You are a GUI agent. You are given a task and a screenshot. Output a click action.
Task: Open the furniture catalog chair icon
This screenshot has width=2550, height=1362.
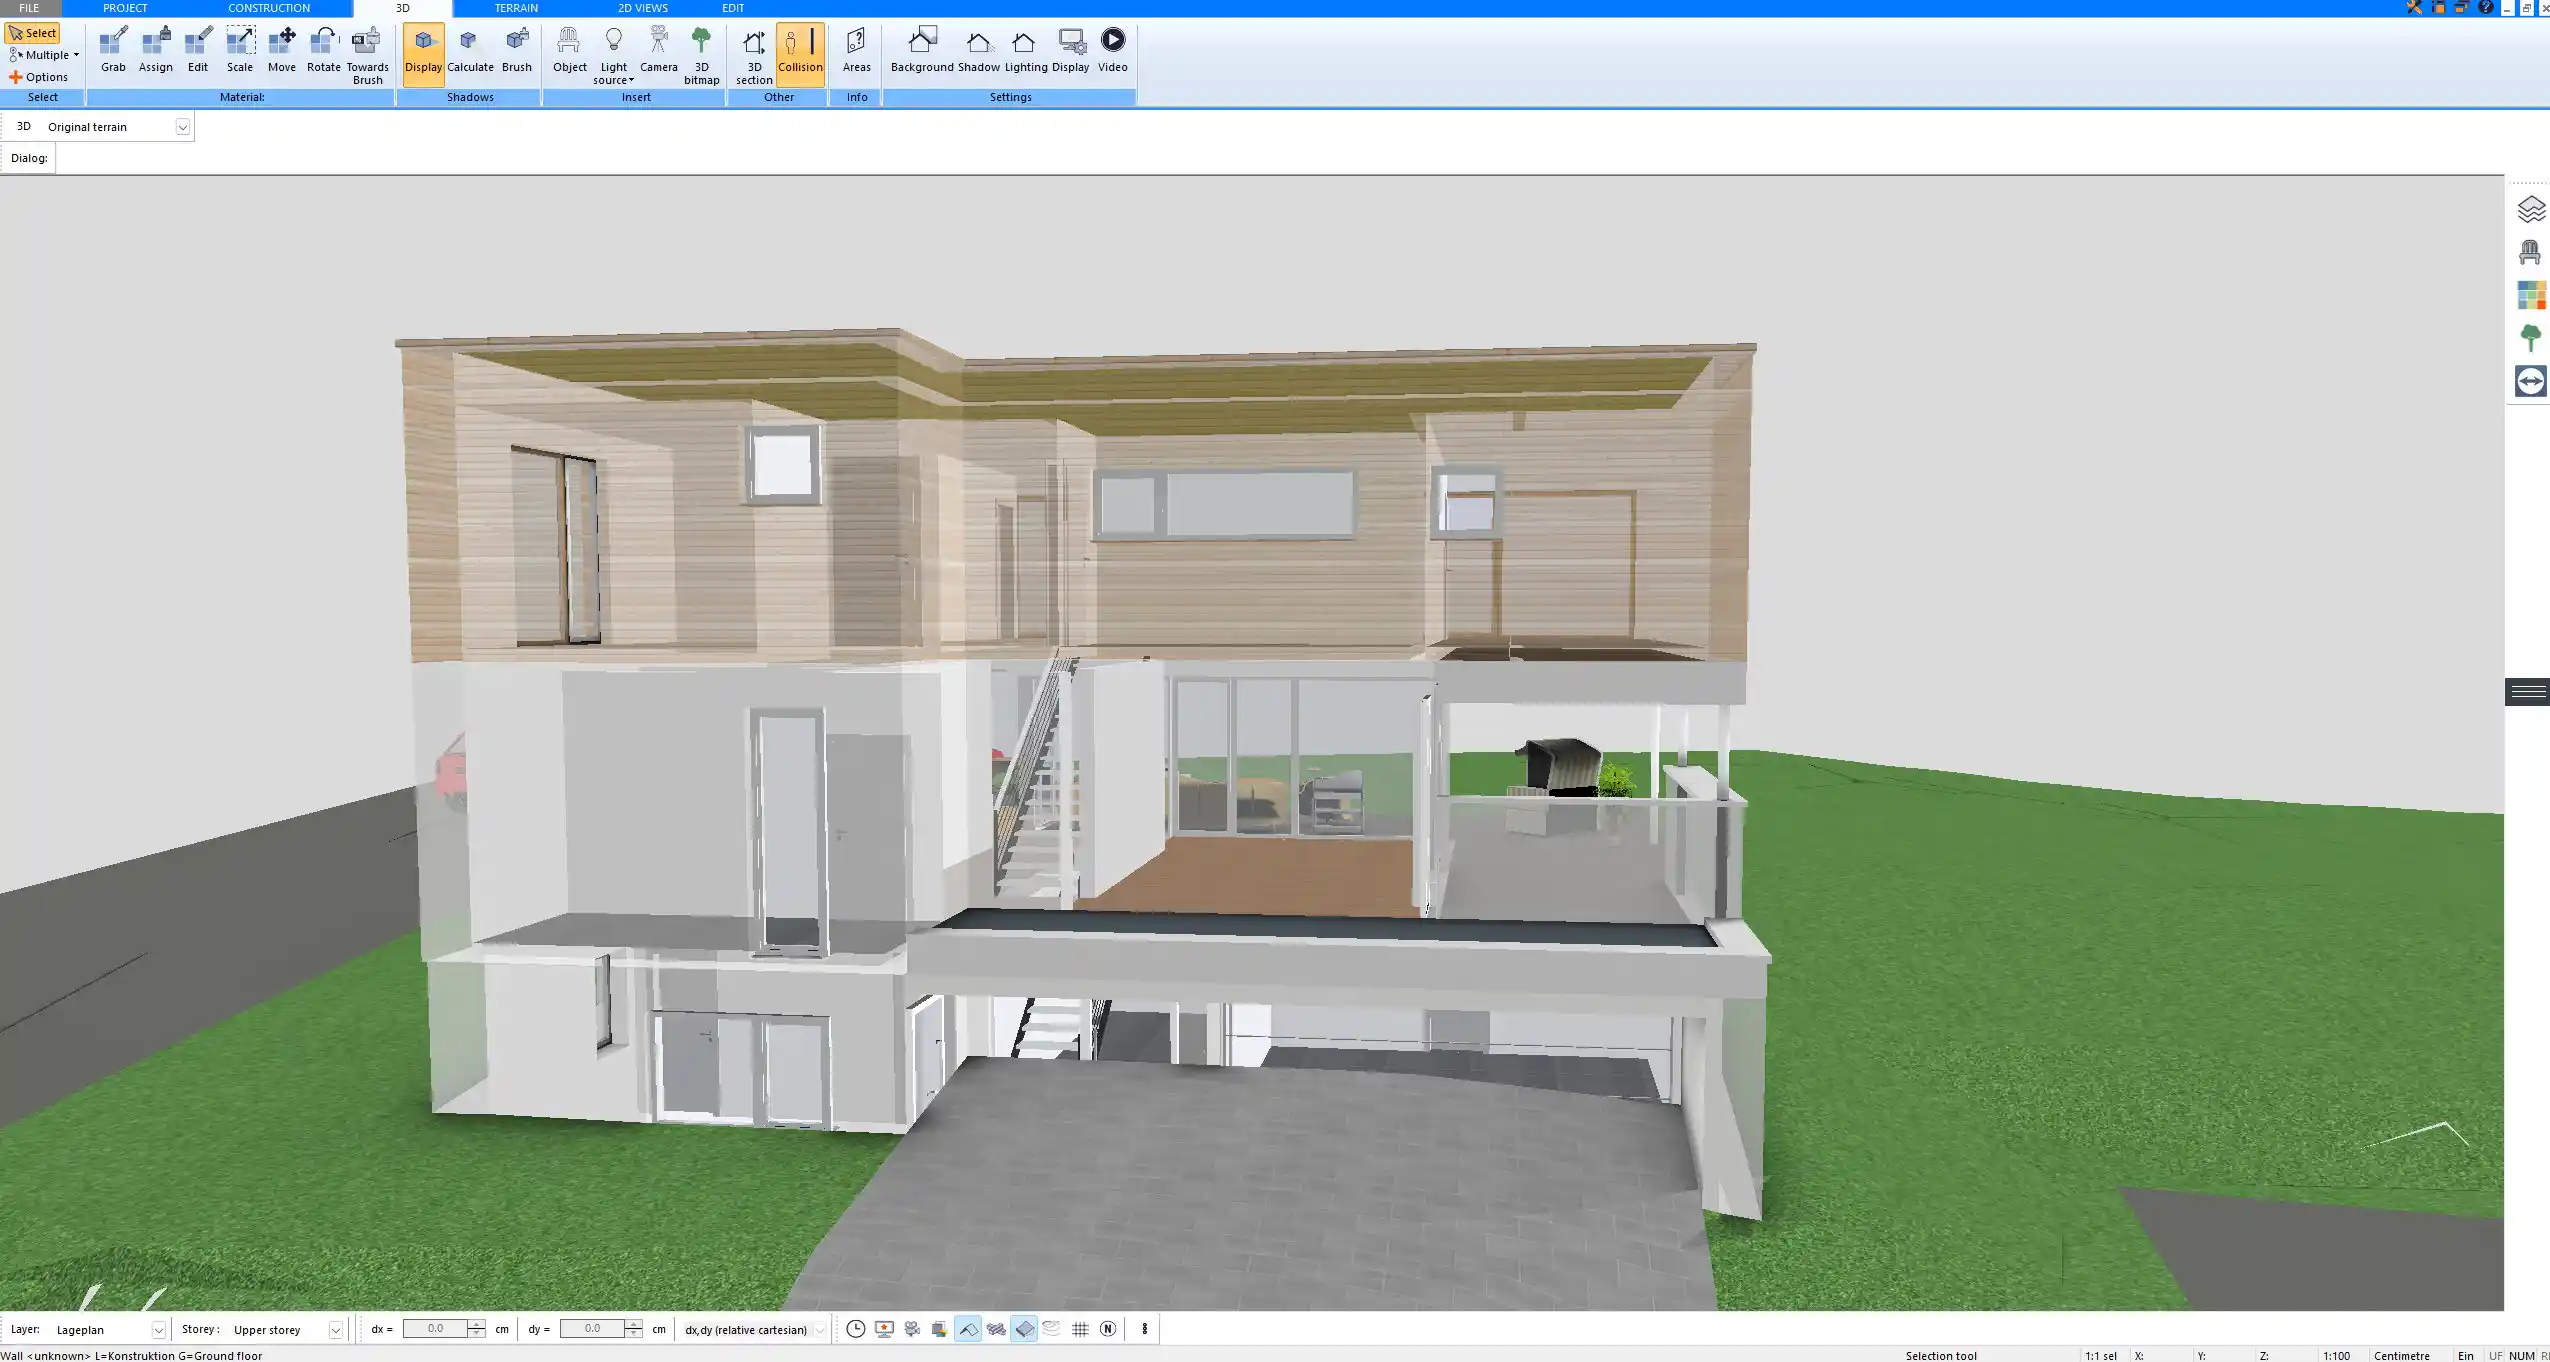[2531, 252]
